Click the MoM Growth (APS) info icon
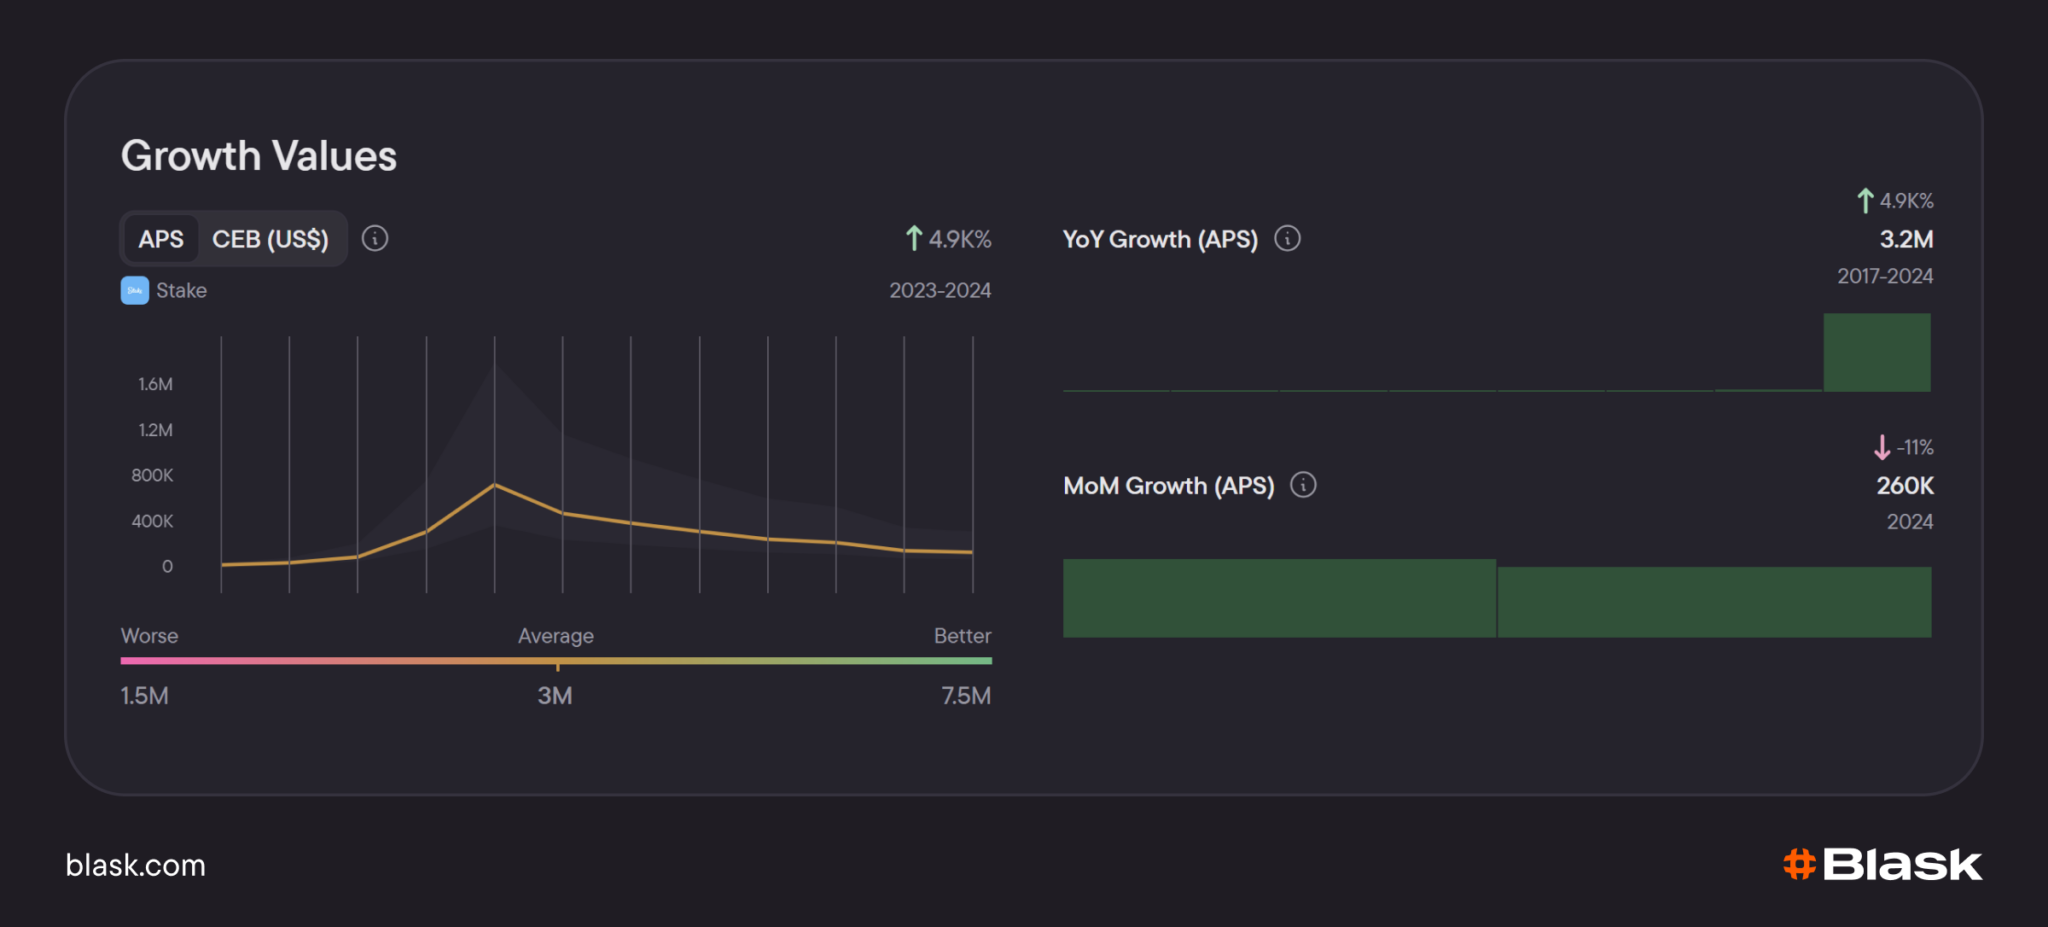Image resolution: width=2048 pixels, height=927 pixels. 1303,485
